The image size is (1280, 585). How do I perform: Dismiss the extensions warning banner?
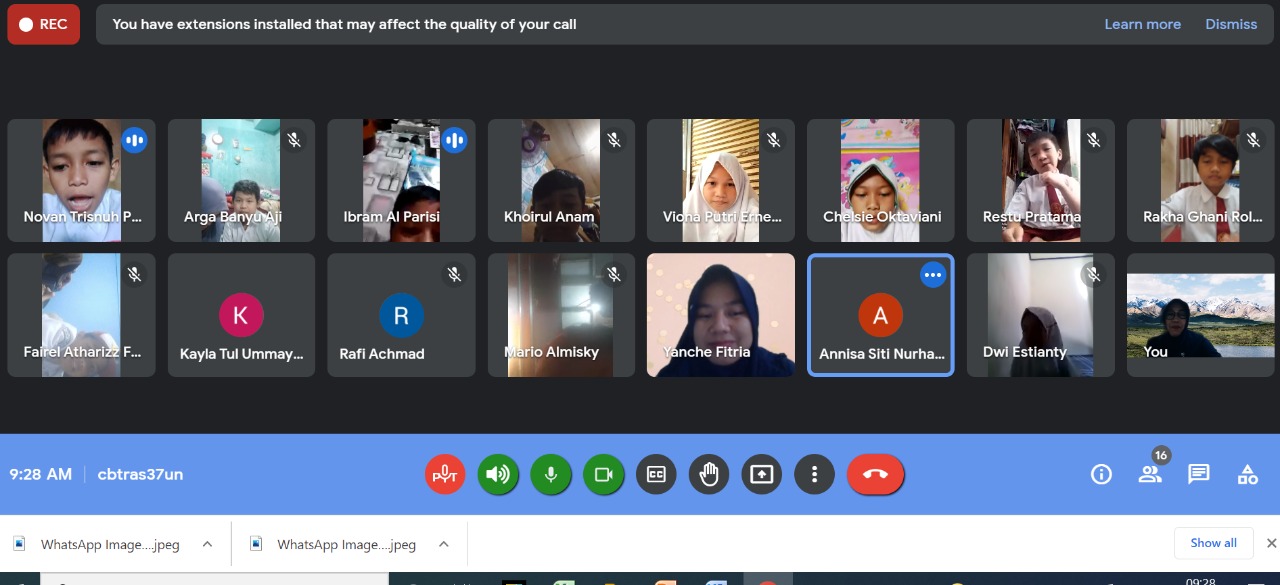click(1231, 24)
